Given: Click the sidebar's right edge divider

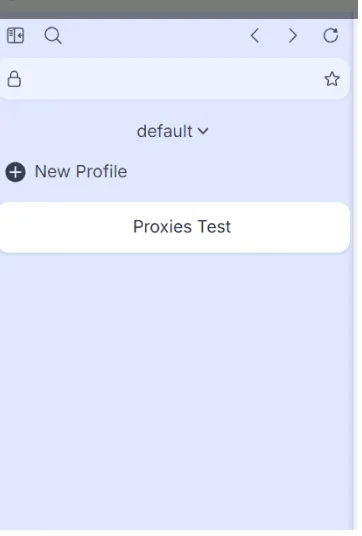Looking at the screenshot, I should point(355,273).
